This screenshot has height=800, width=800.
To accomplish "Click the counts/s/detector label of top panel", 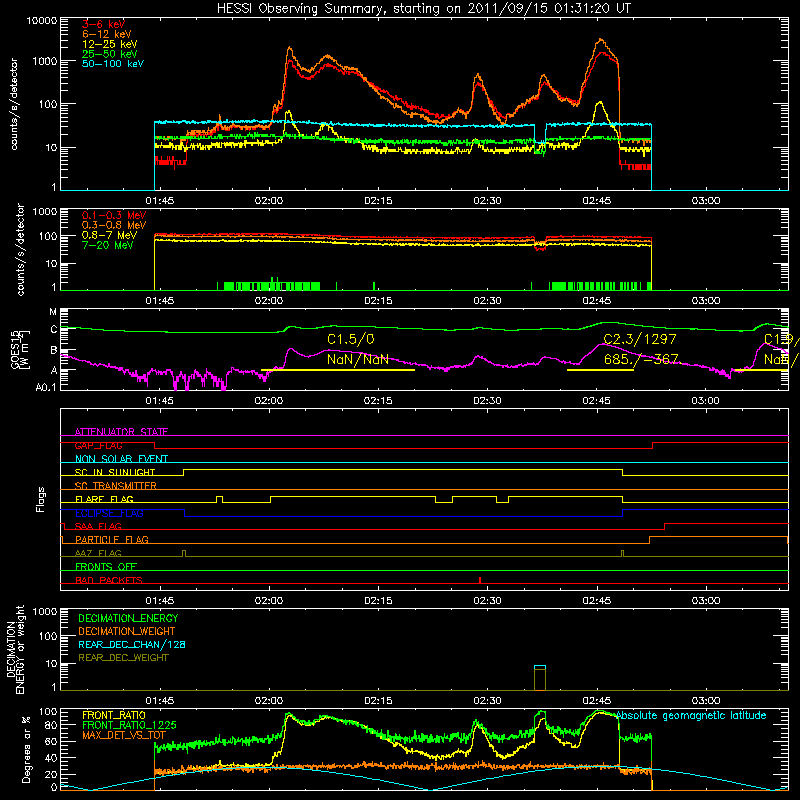I will (14, 104).
